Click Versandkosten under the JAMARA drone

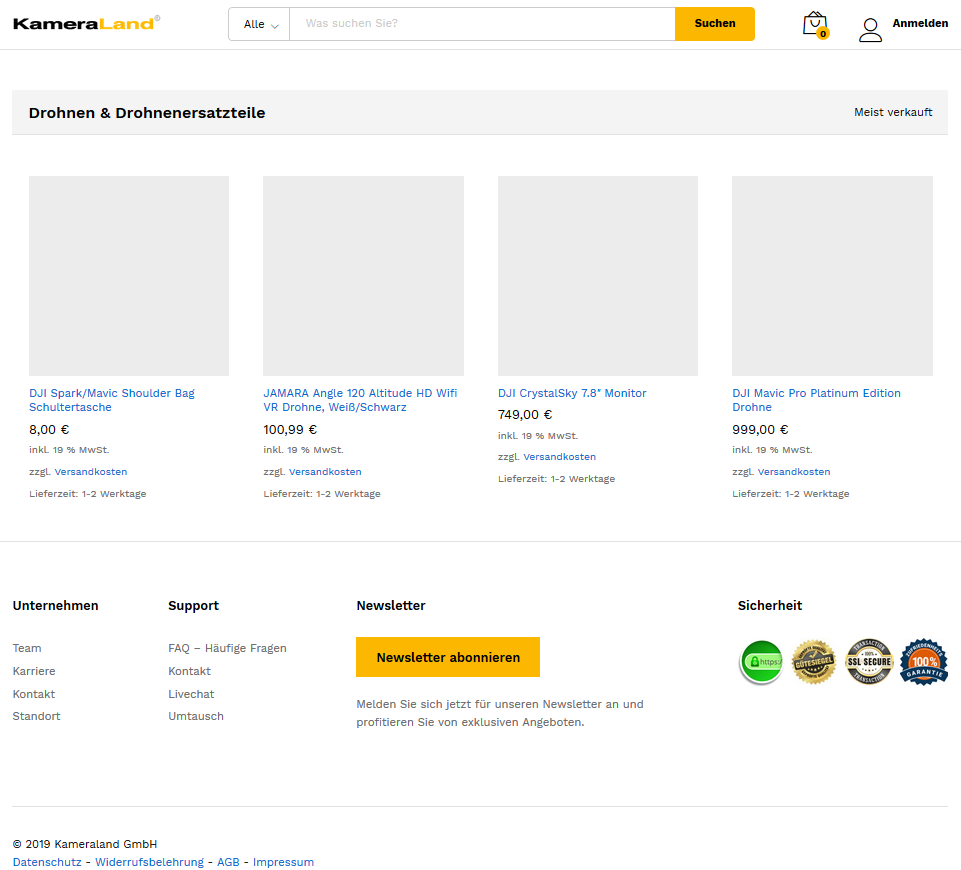pyautogui.click(x=325, y=472)
